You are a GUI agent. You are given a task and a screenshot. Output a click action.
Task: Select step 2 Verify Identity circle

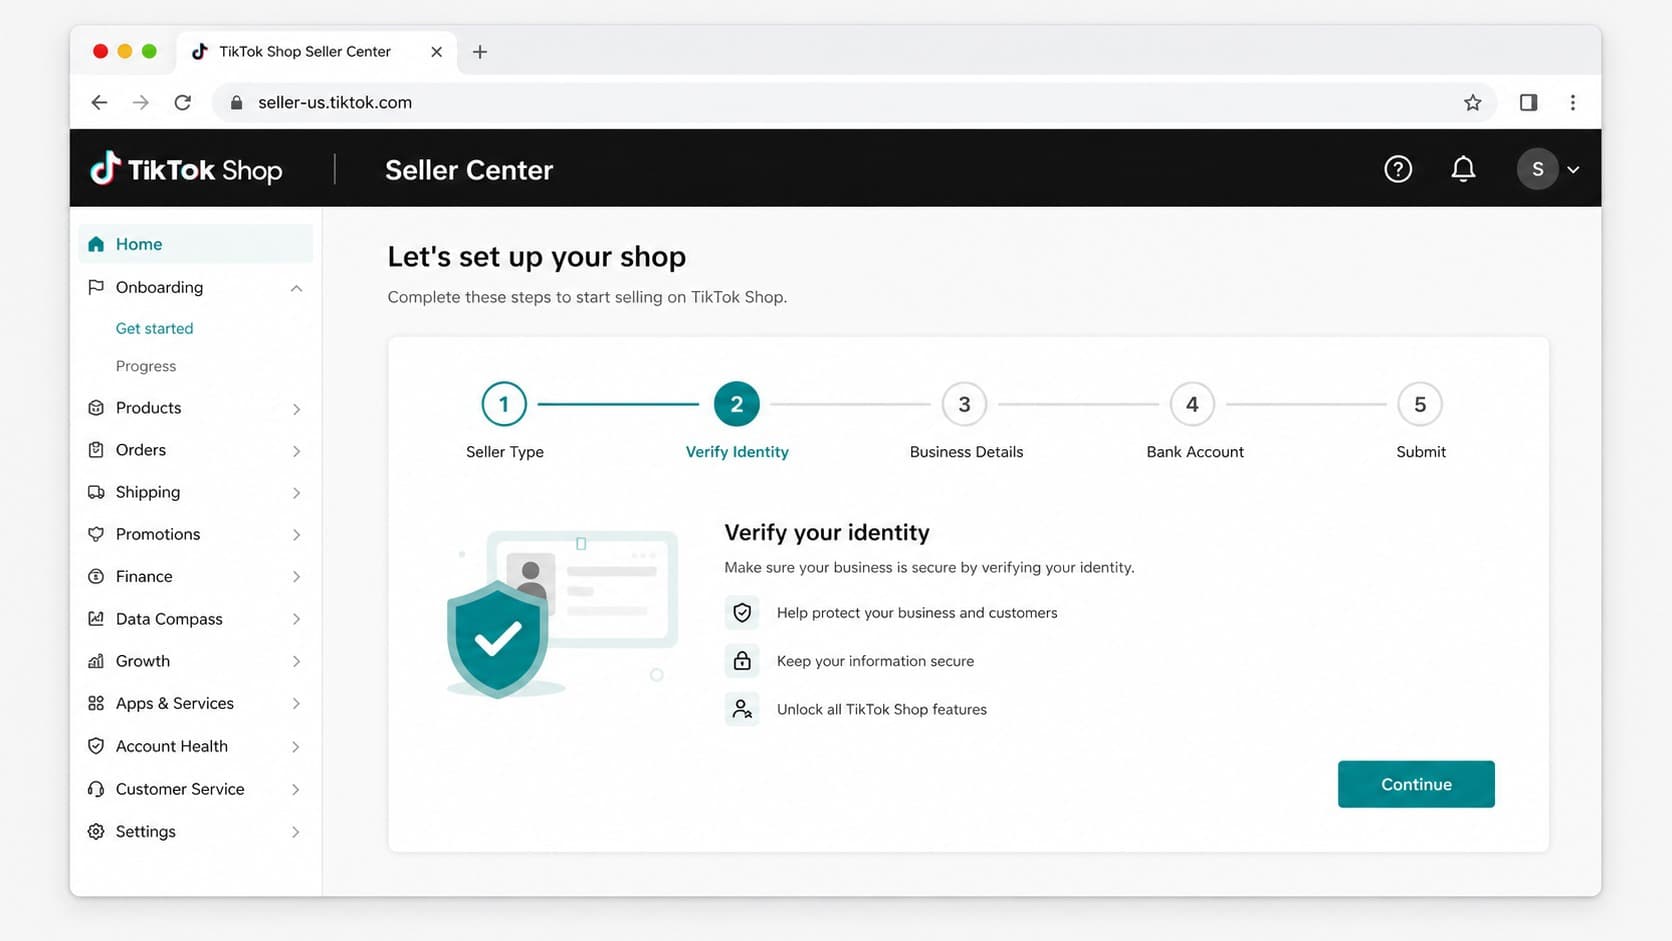click(x=737, y=404)
